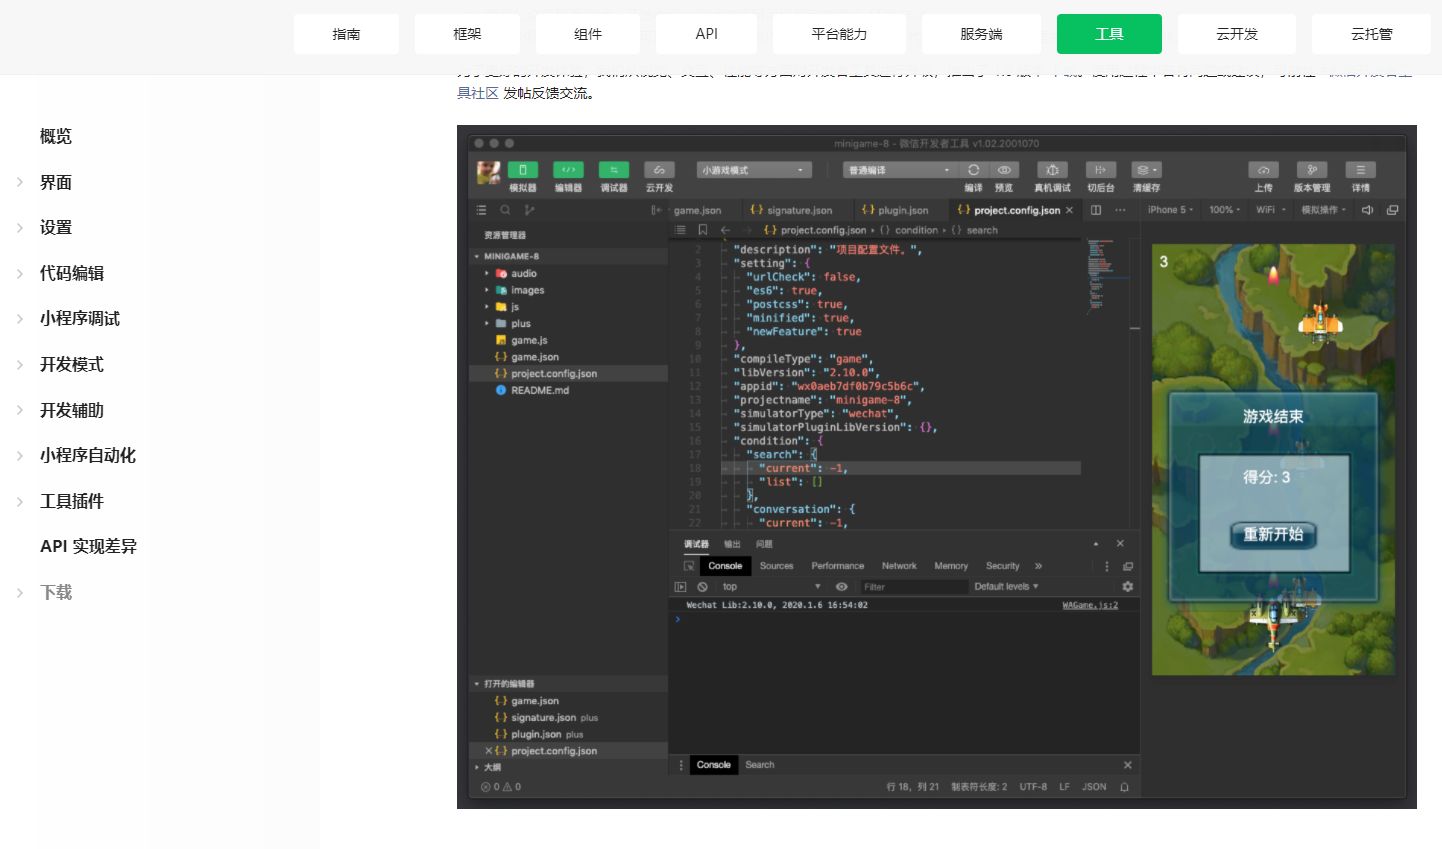Click the 真机调试 remote debug icon

1052,170
